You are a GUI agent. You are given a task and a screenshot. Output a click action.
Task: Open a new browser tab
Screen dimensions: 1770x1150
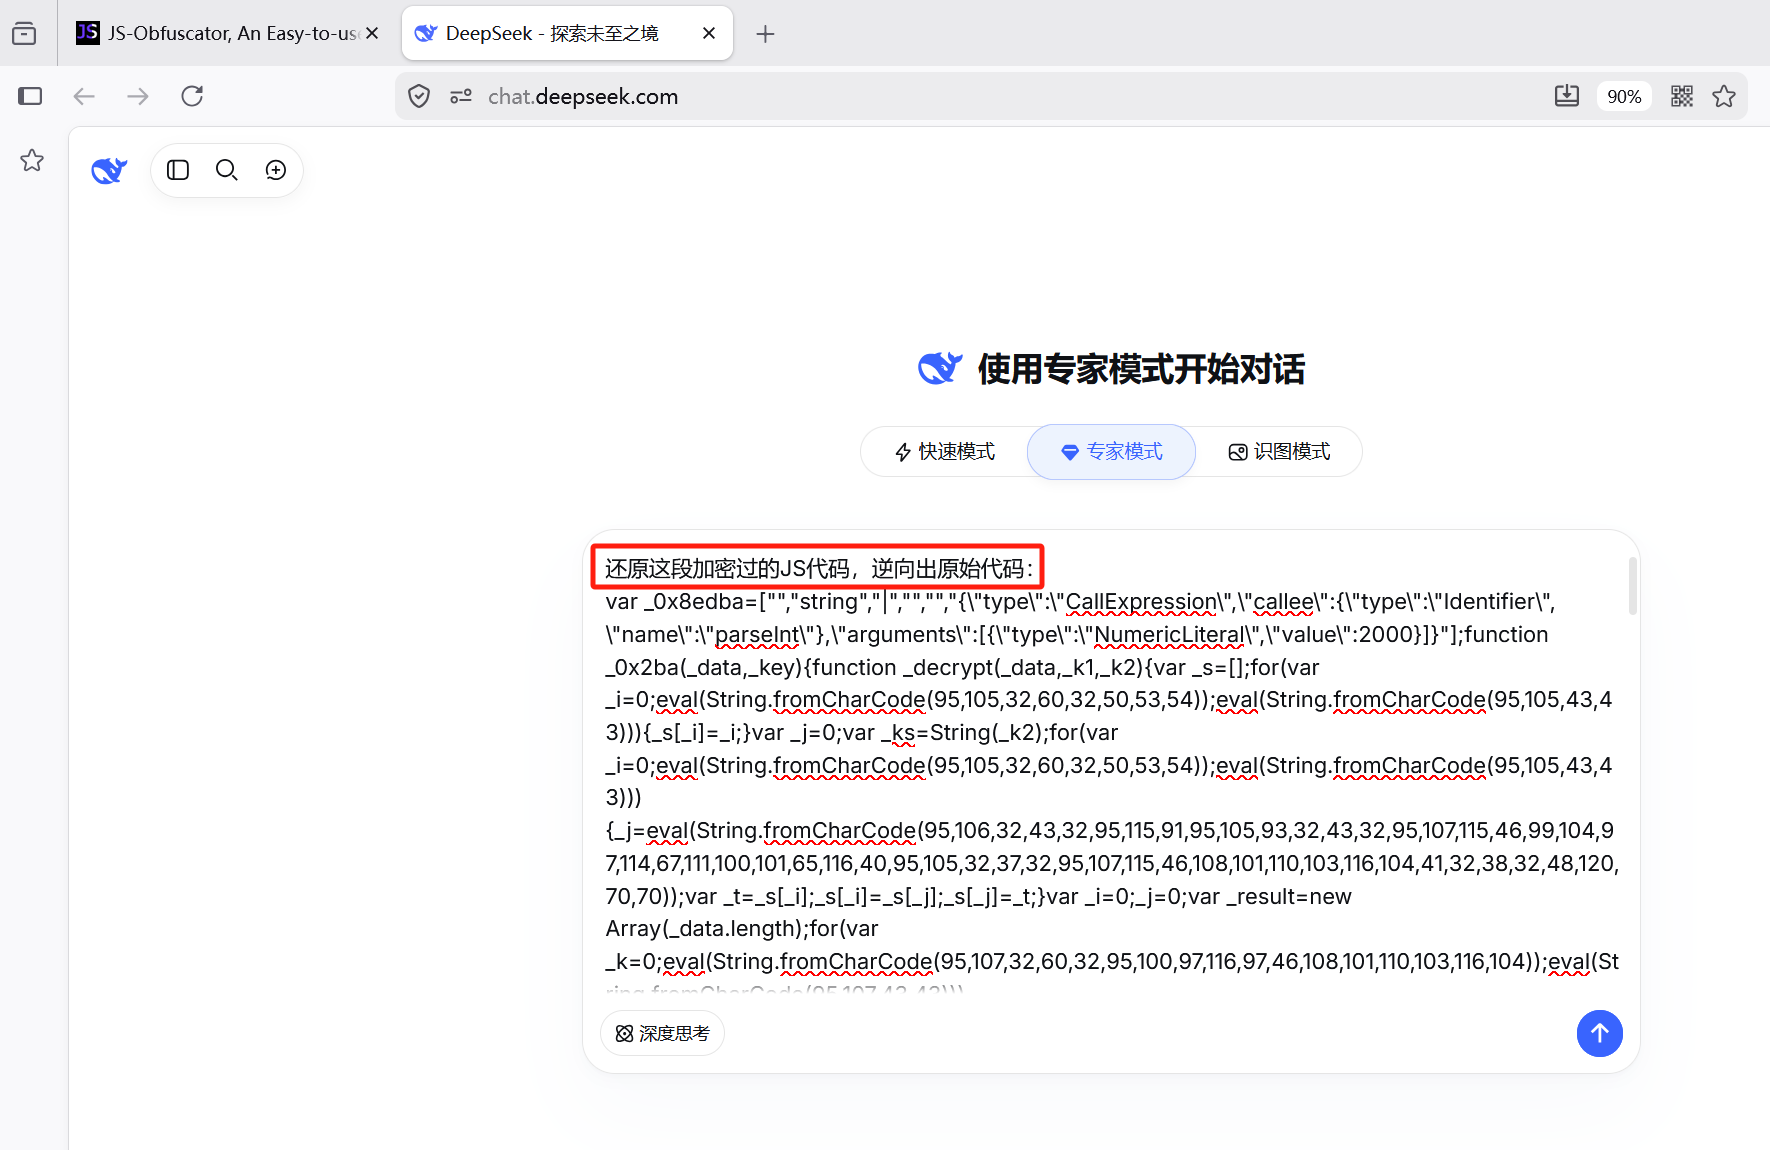point(765,34)
